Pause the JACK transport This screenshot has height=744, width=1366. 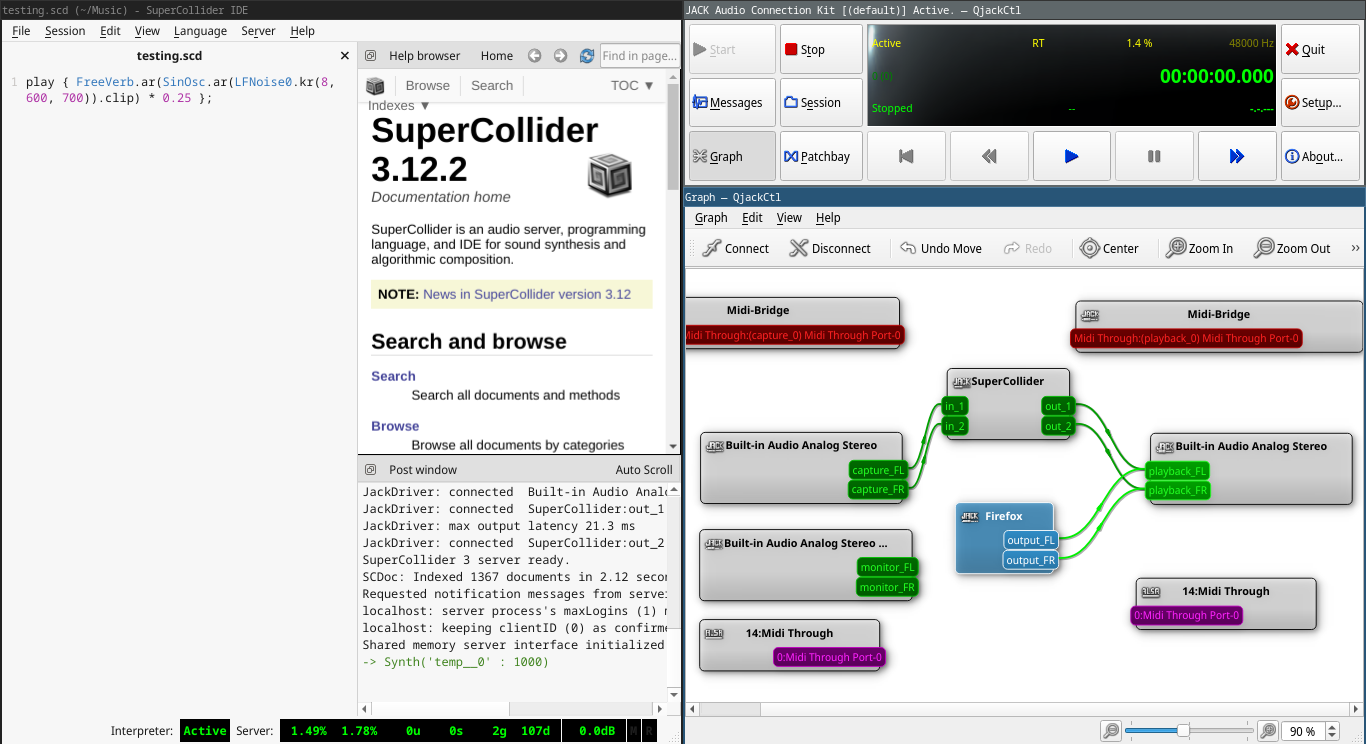1153,156
